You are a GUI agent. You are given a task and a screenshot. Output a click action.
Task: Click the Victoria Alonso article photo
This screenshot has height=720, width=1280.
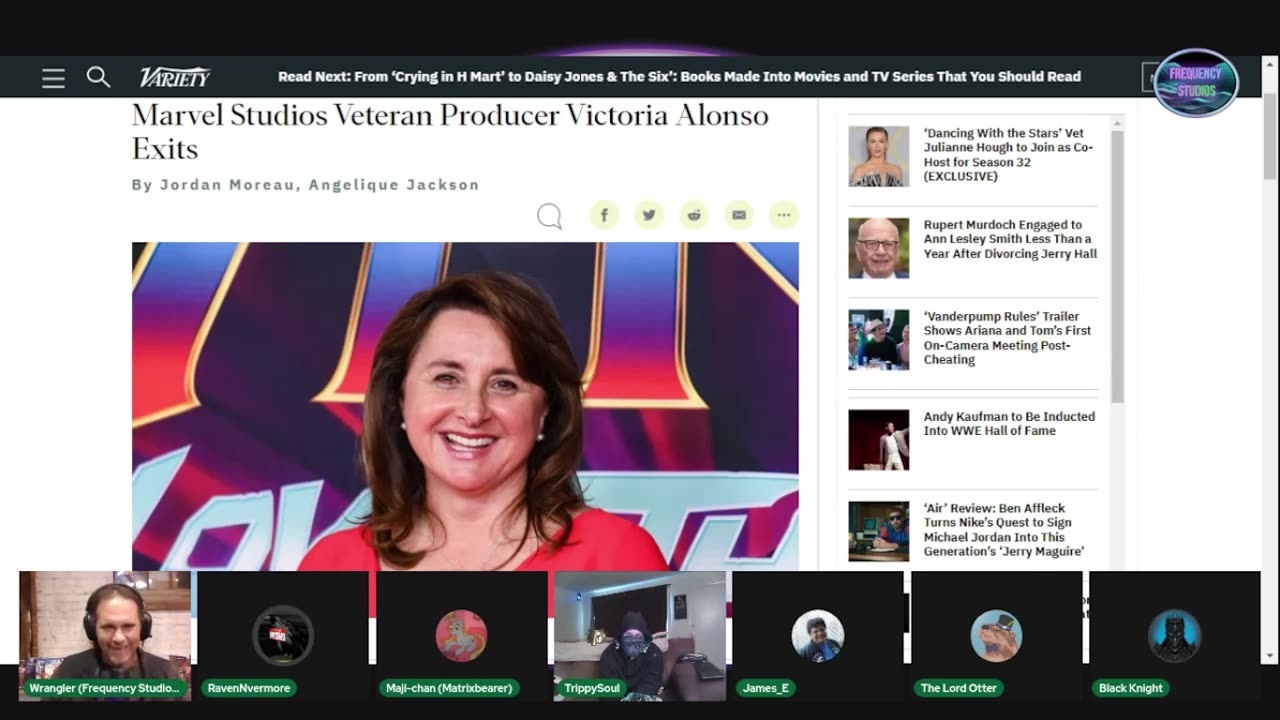point(465,406)
